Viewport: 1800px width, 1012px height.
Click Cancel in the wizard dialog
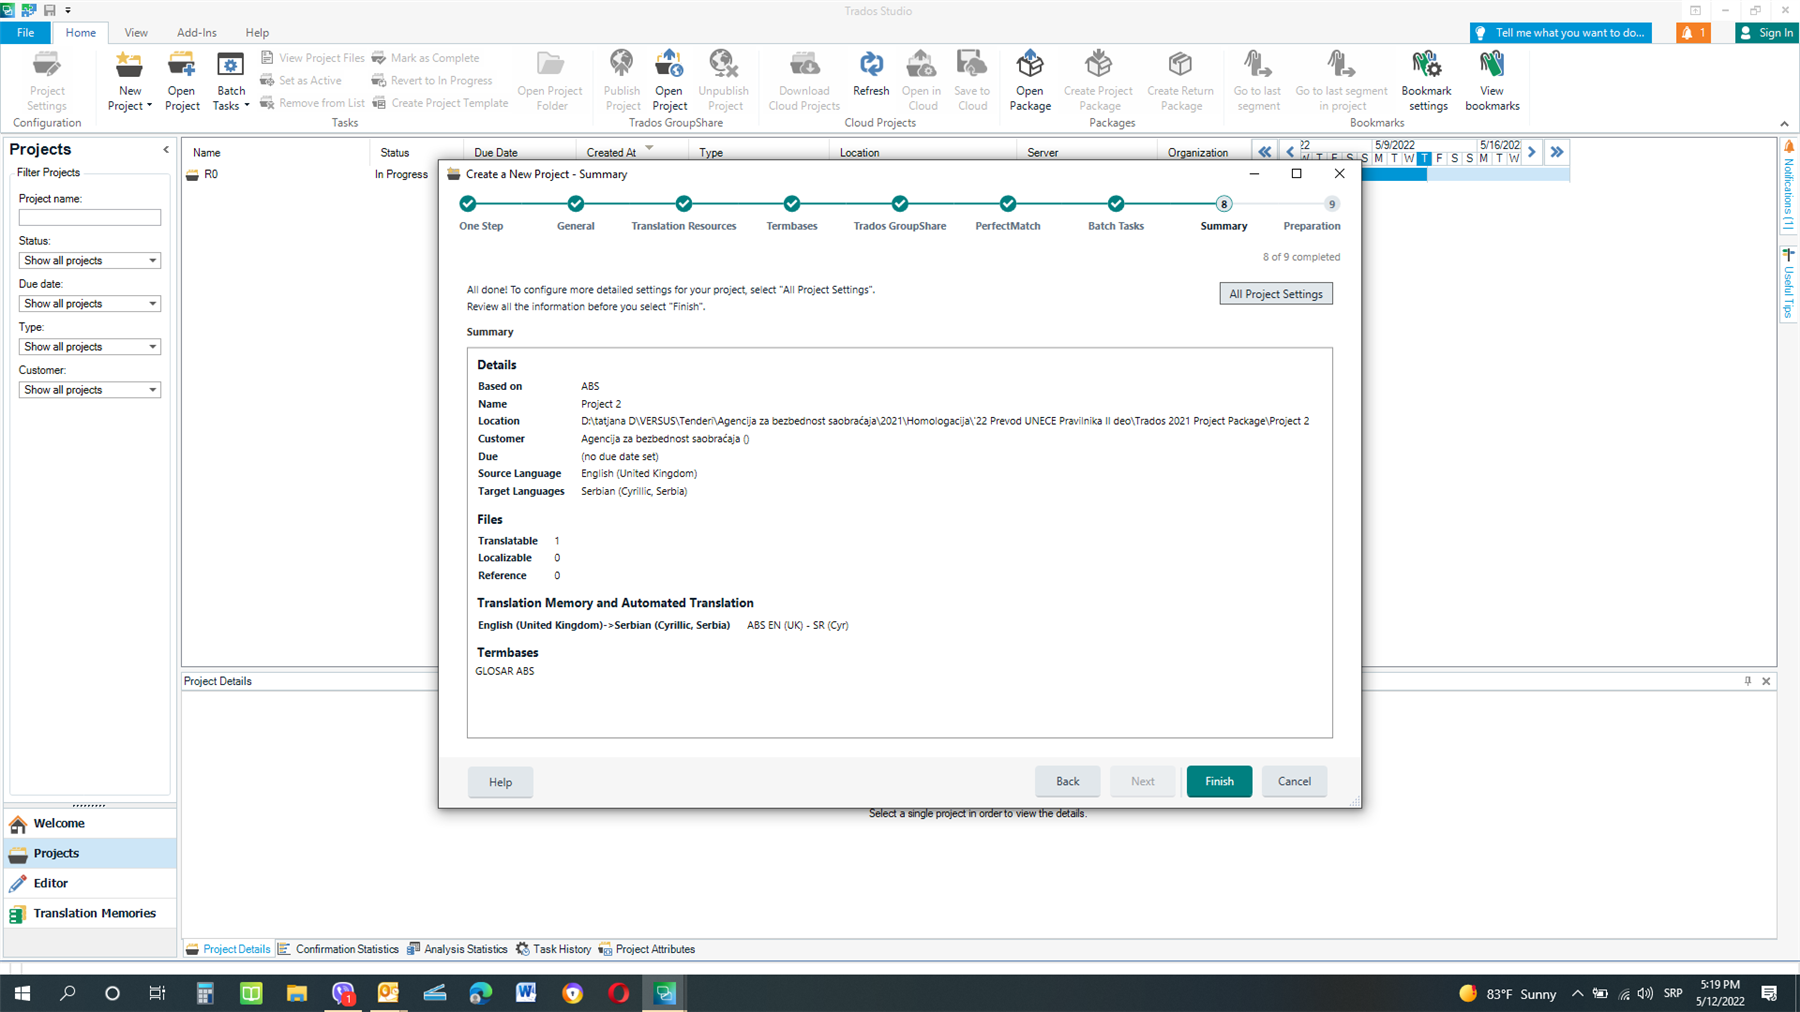point(1294,781)
